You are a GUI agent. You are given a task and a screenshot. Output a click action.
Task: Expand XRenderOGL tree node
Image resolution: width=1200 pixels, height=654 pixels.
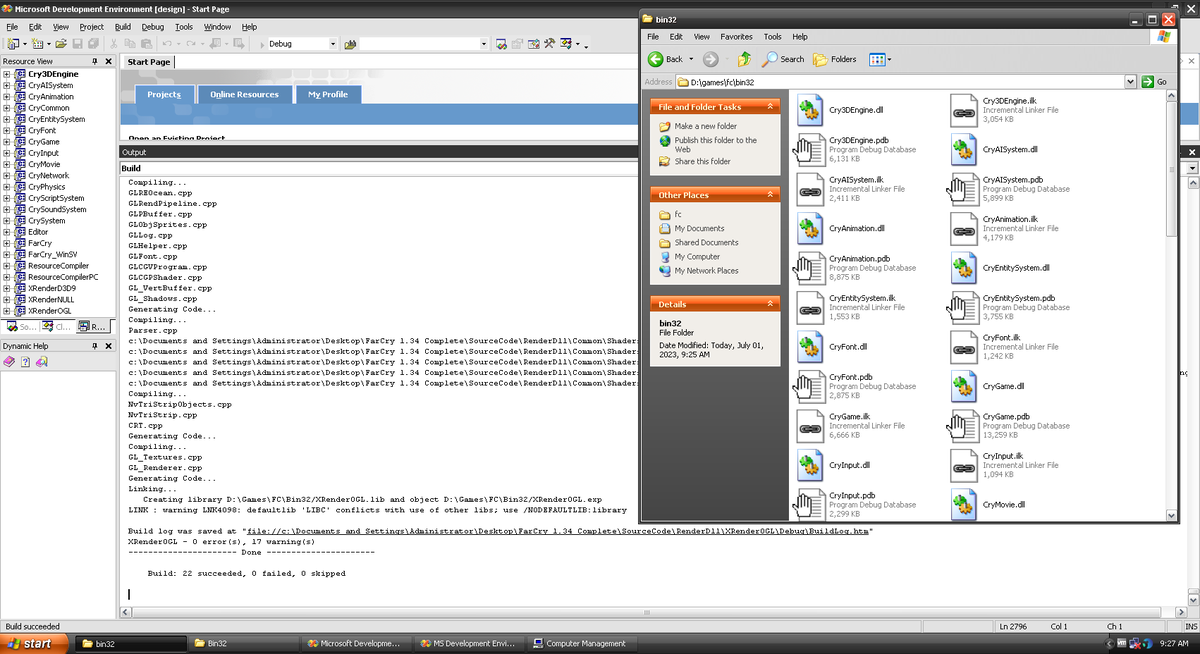(x=6, y=310)
